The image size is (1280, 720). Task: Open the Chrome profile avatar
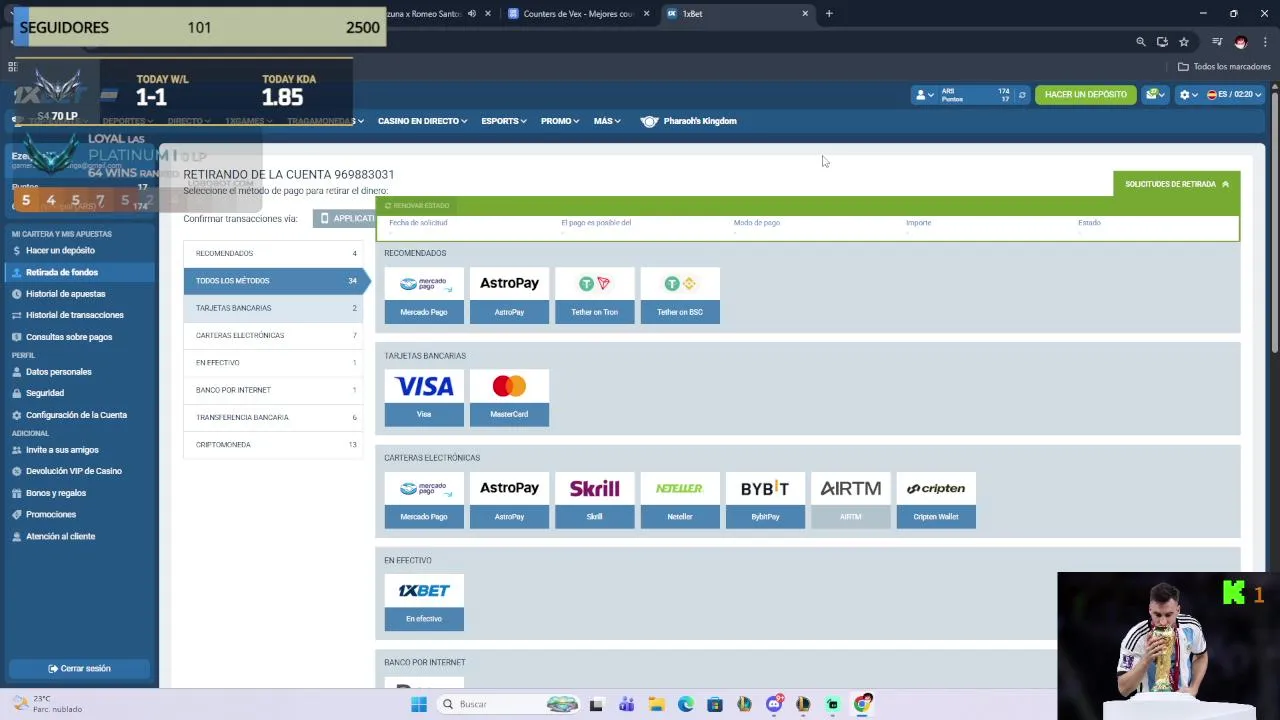coord(1241,42)
